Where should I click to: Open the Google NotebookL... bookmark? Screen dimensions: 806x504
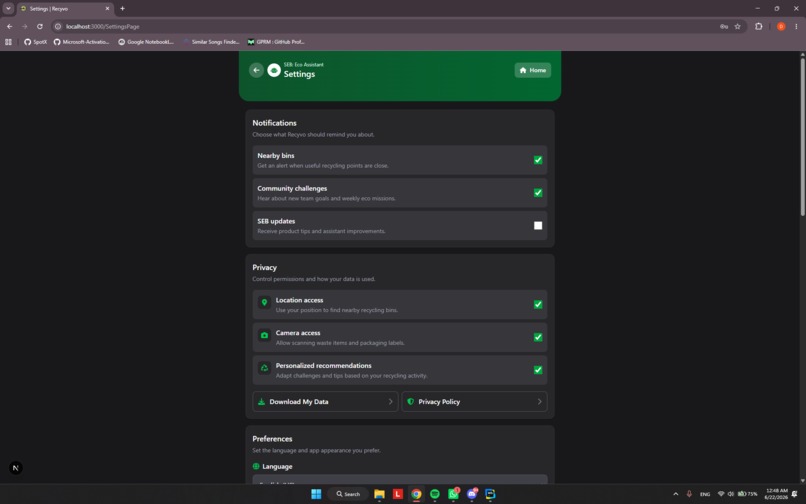pos(146,42)
